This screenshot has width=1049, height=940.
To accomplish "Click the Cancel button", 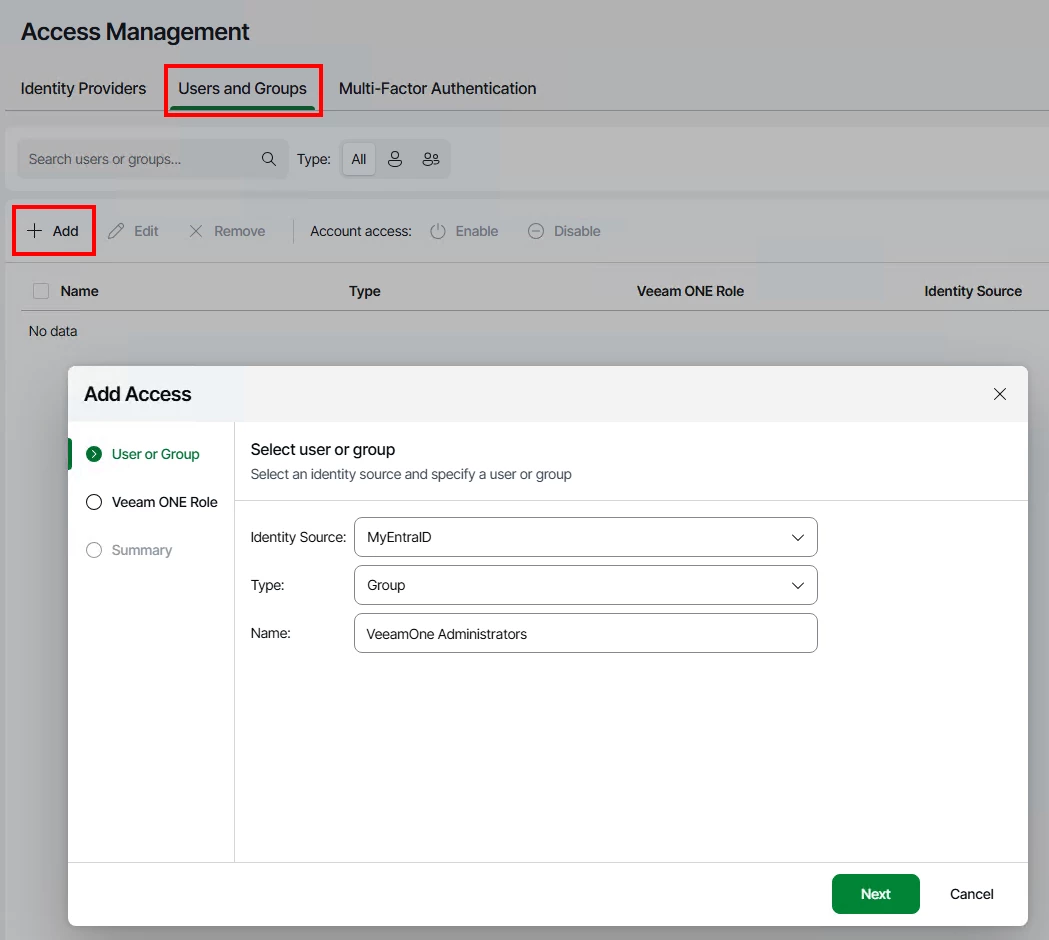I will pyautogui.click(x=971, y=894).
